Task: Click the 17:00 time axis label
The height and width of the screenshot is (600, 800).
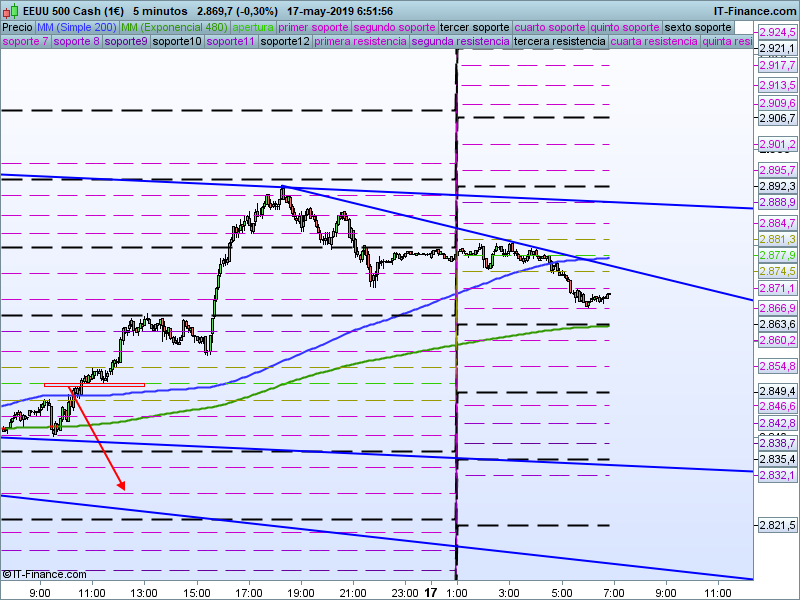Action: coord(249,593)
